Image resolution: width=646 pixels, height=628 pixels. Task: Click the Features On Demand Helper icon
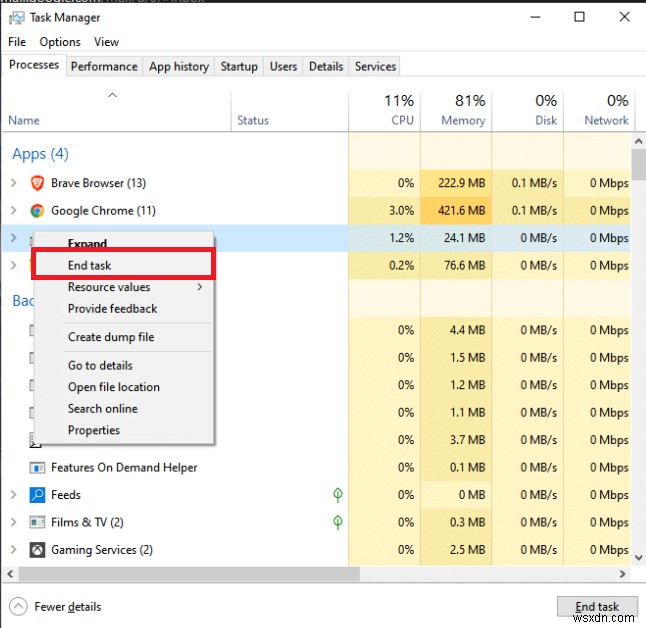37,467
